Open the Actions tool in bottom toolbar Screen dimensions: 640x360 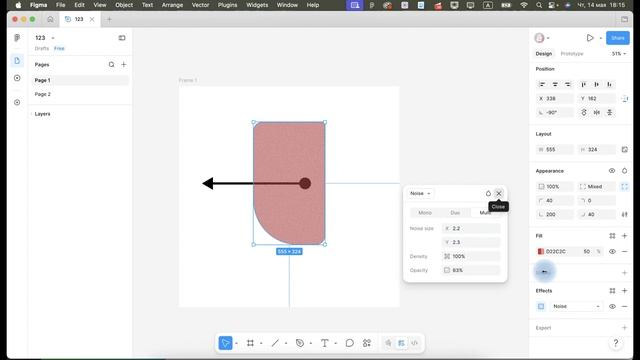pos(367,343)
